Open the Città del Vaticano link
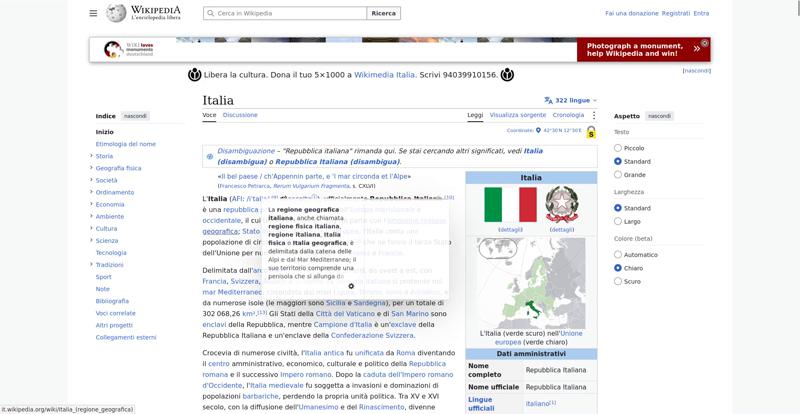800x414 pixels. click(345, 313)
